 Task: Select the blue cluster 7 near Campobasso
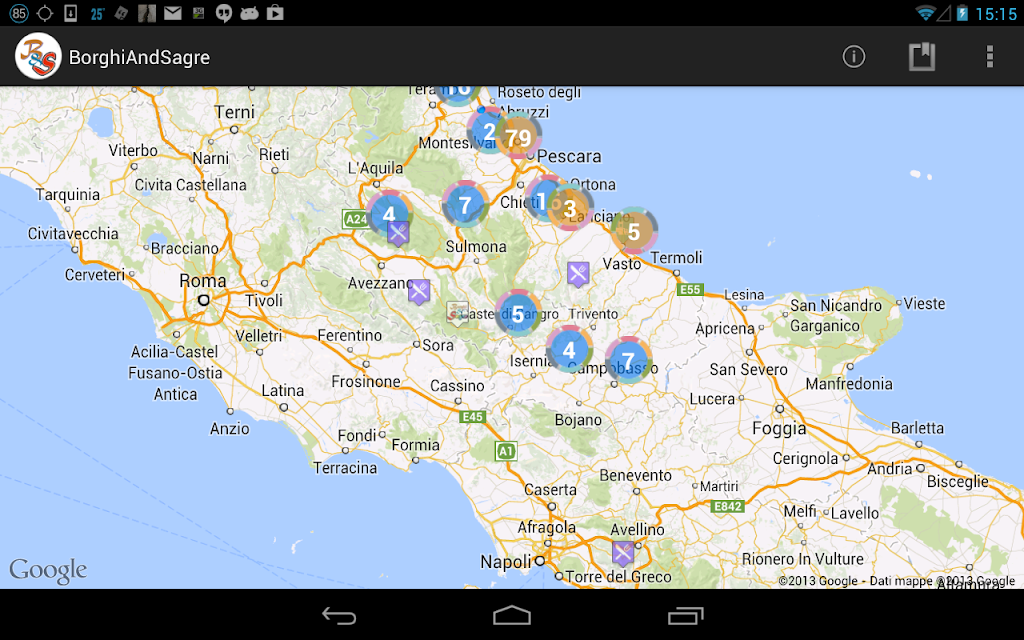(628, 360)
